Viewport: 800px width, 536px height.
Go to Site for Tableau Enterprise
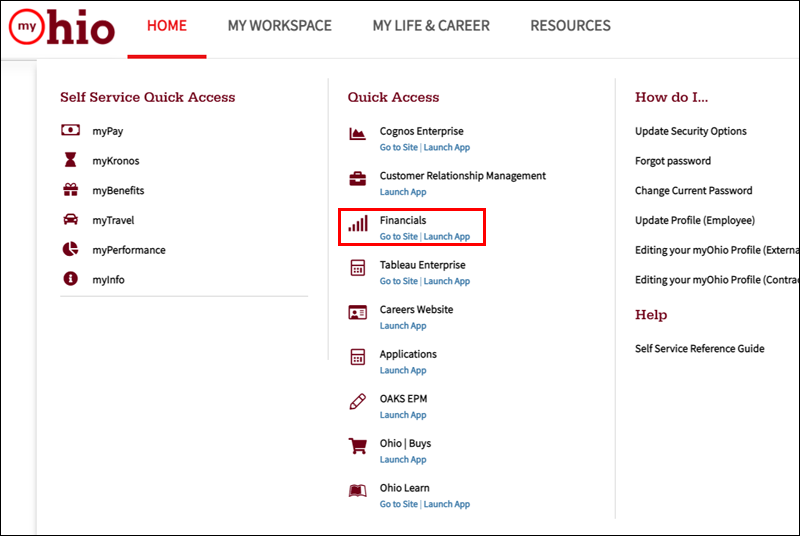point(398,281)
